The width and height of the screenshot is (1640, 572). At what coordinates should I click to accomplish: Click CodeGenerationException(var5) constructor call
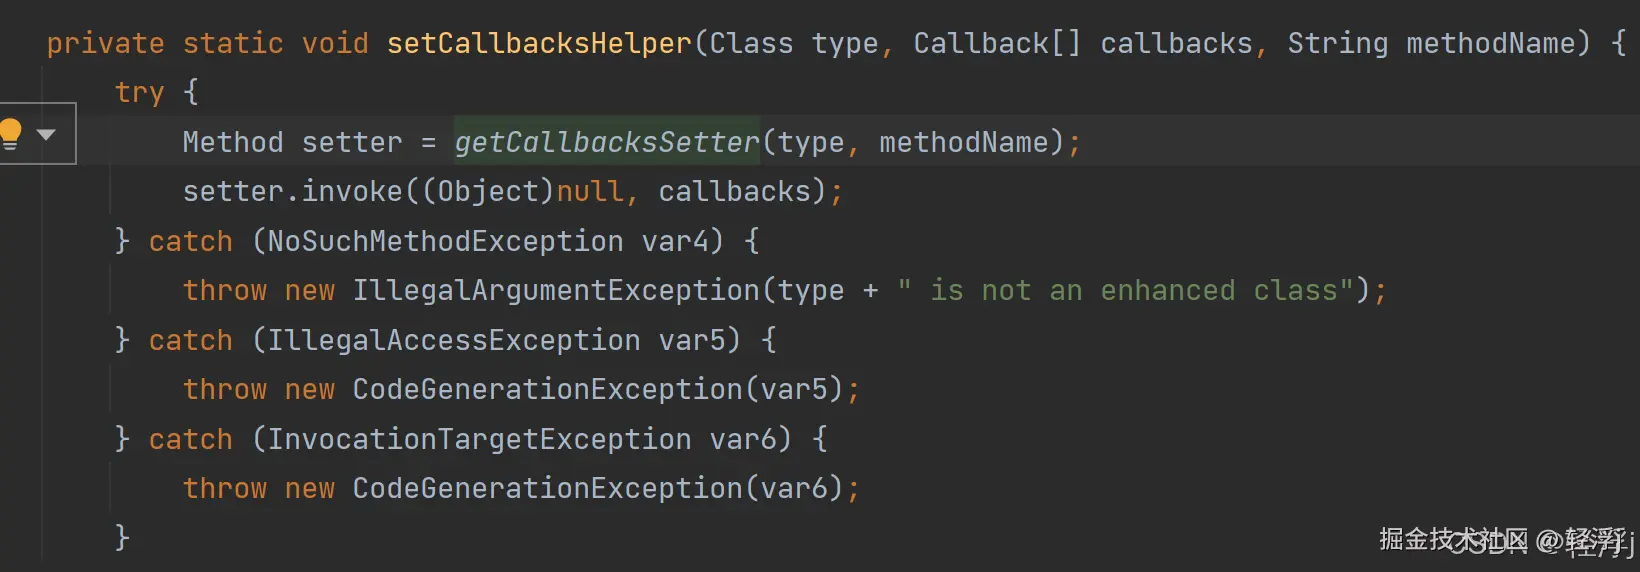pyautogui.click(x=599, y=389)
